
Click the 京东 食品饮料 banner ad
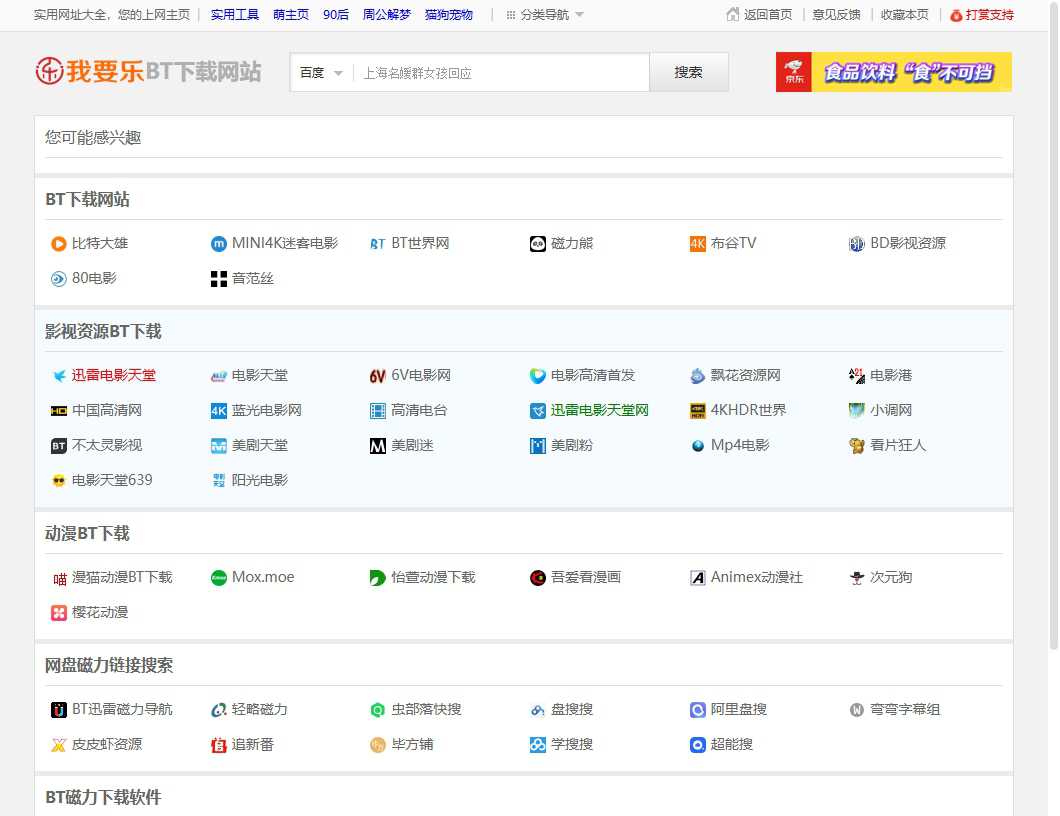tap(894, 72)
